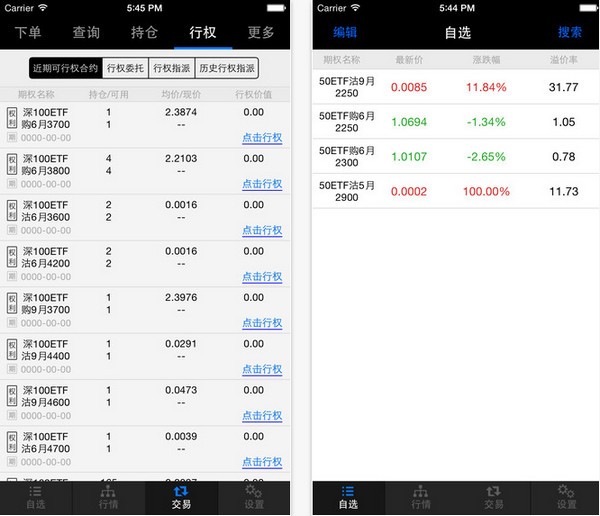Viewport: 600px width, 516px height.
Task: Tap 权利 icon of 深100ETF沽6月4200
Action: (12, 257)
